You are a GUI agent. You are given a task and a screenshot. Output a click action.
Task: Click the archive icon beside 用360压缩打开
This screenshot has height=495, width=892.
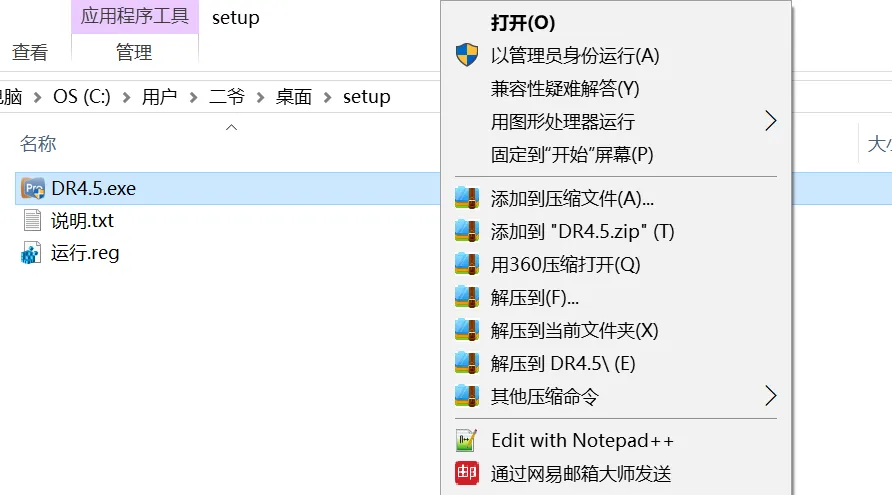(x=466, y=264)
